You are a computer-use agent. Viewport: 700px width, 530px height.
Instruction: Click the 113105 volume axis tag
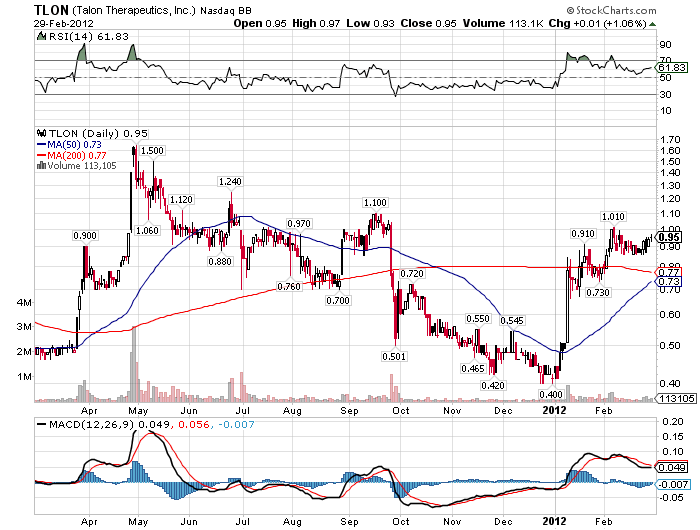tap(676, 398)
